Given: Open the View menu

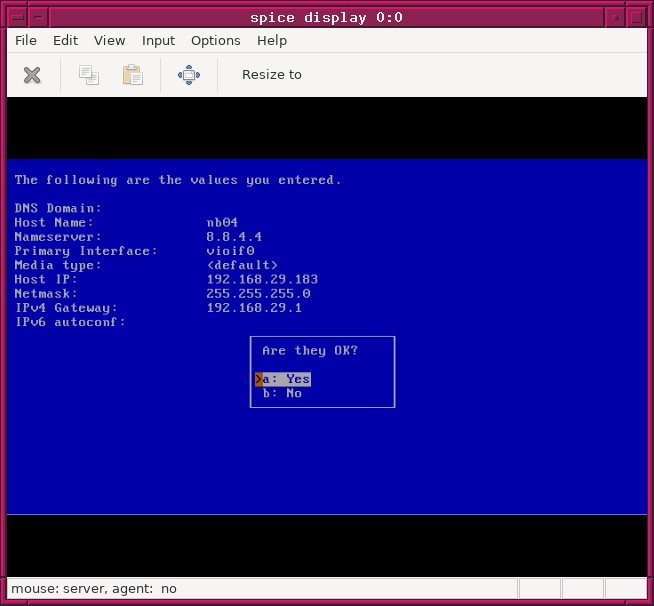Looking at the screenshot, I should (110, 40).
